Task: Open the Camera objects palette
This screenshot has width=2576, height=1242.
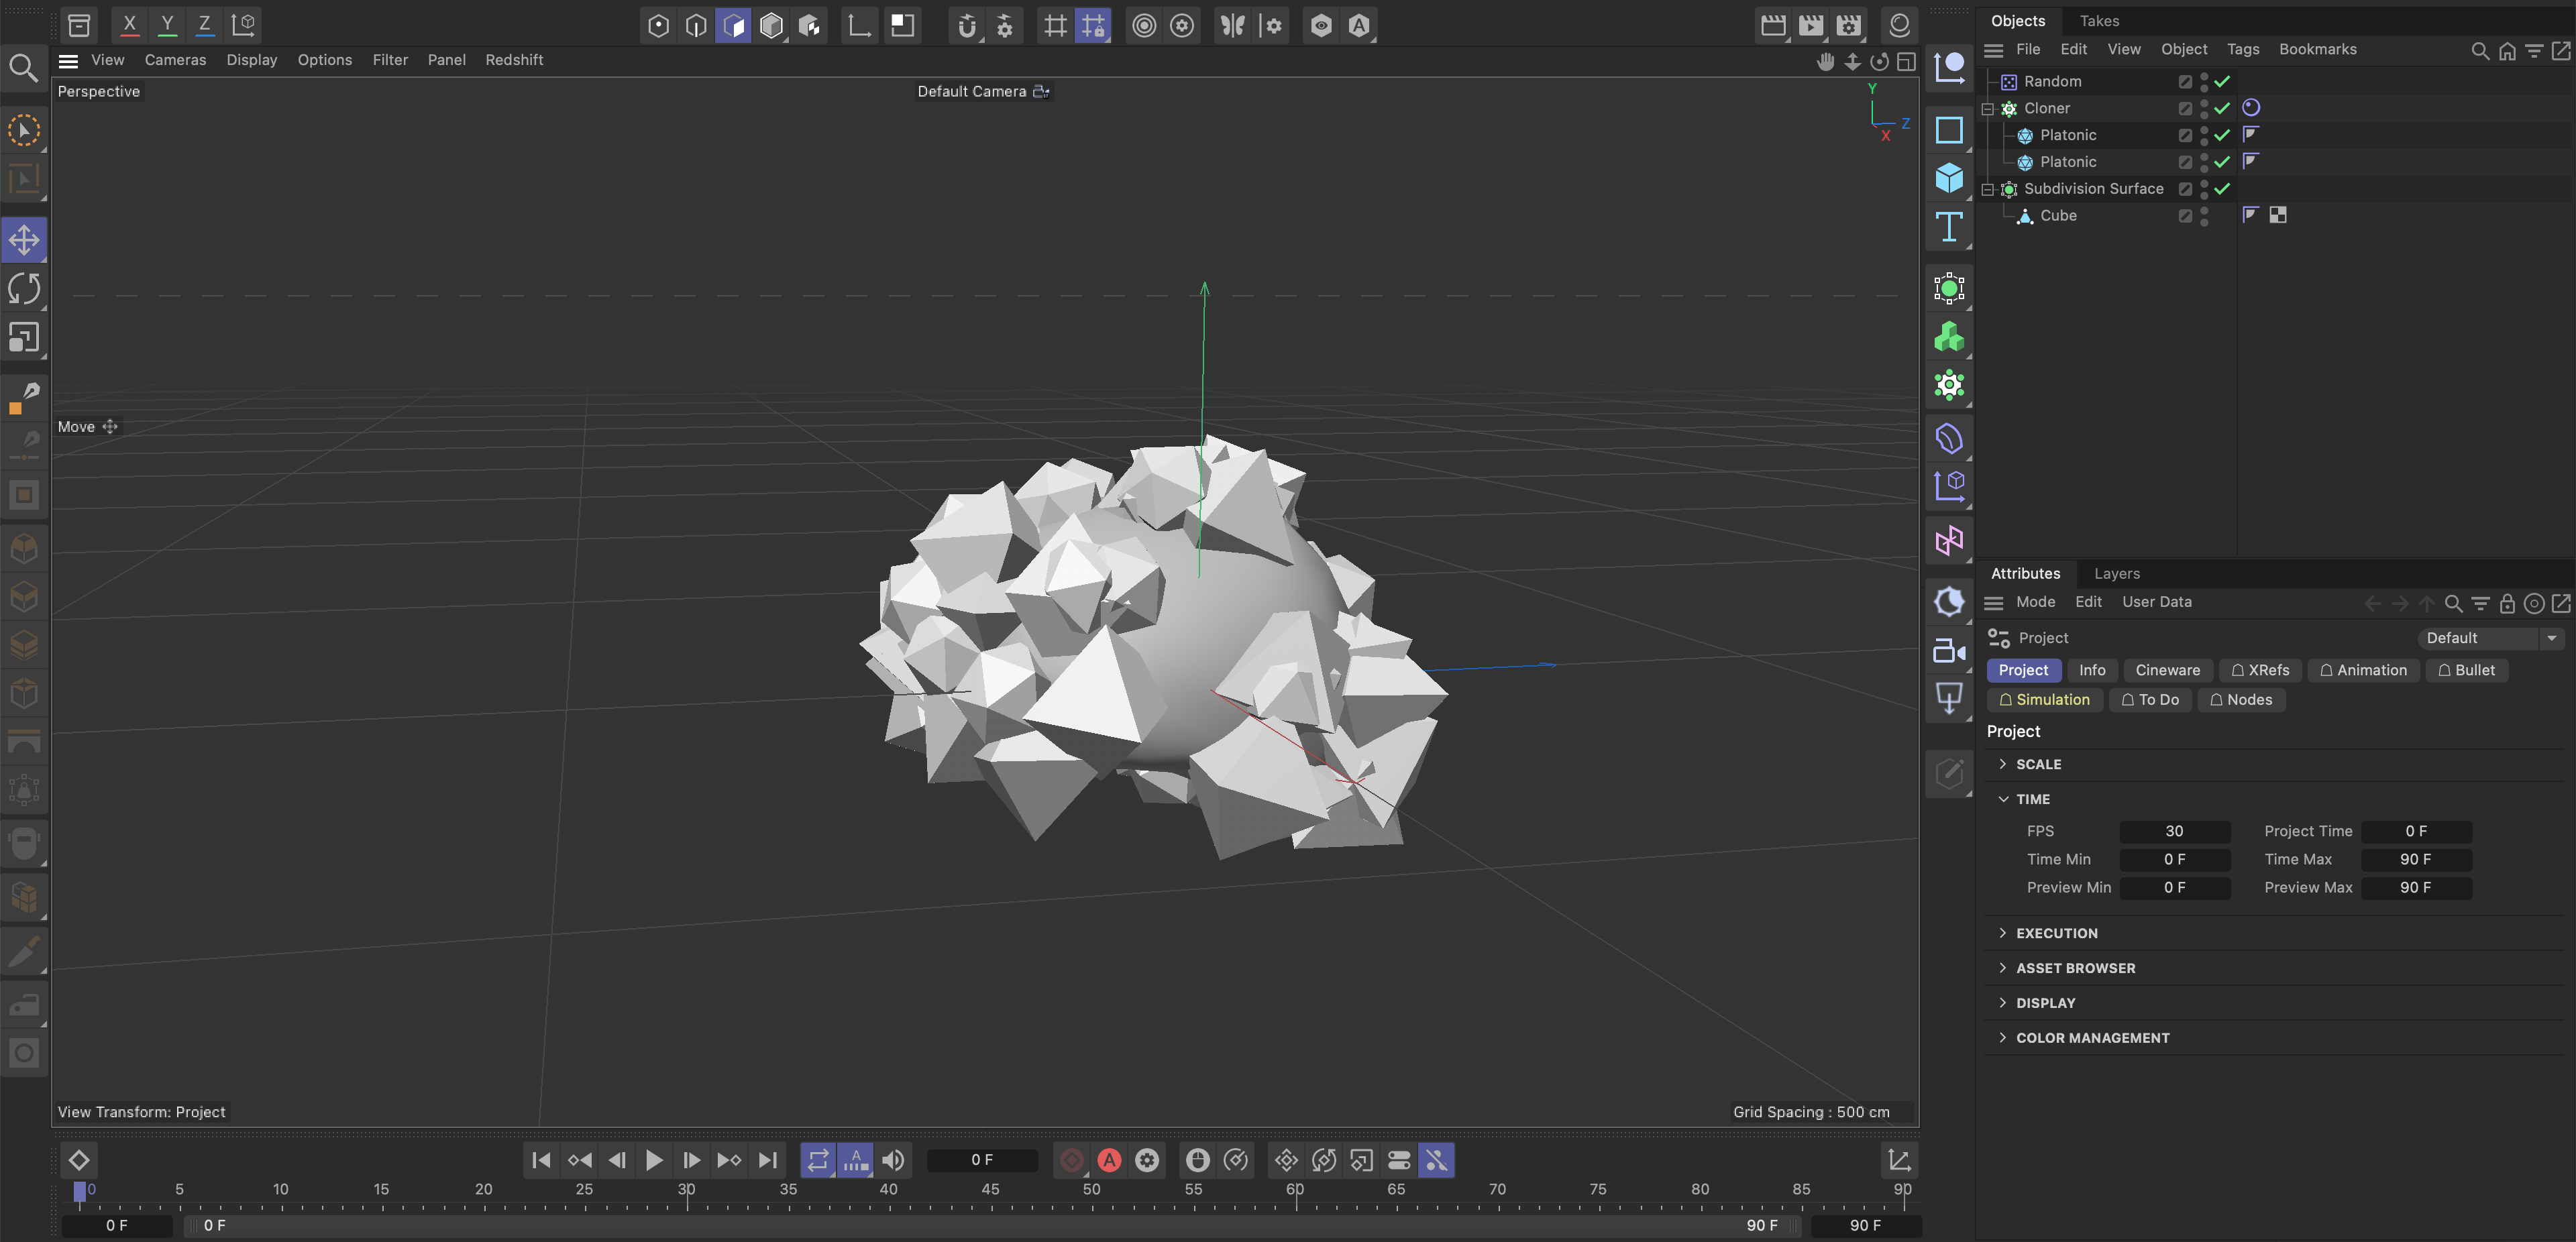Action: point(1948,651)
